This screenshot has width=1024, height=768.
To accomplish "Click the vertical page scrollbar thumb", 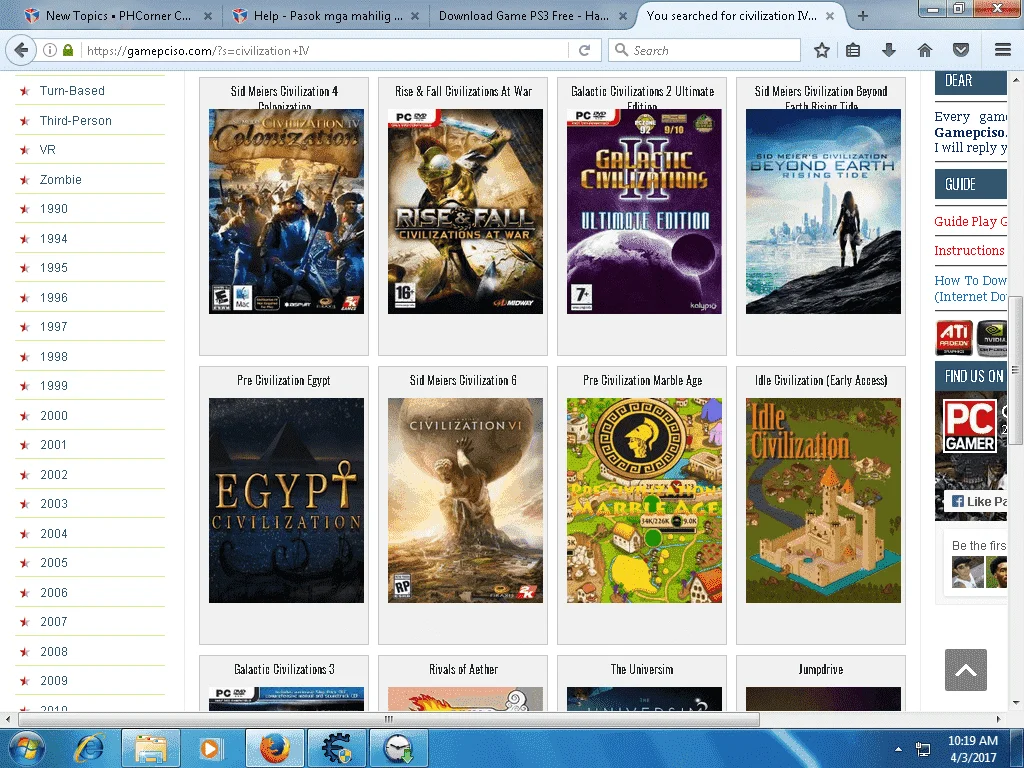I will tap(1015, 369).
